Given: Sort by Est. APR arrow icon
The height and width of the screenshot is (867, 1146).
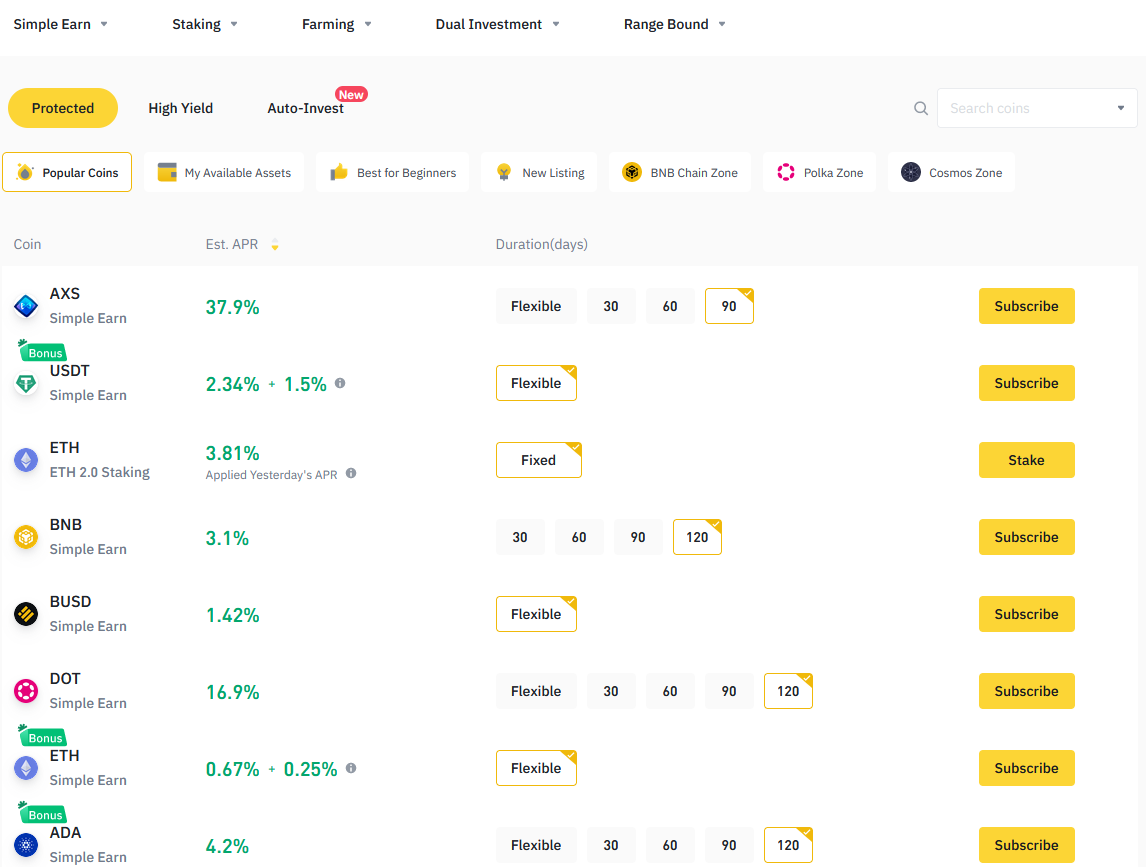Looking at the screenshot, I should coord(275,245).
